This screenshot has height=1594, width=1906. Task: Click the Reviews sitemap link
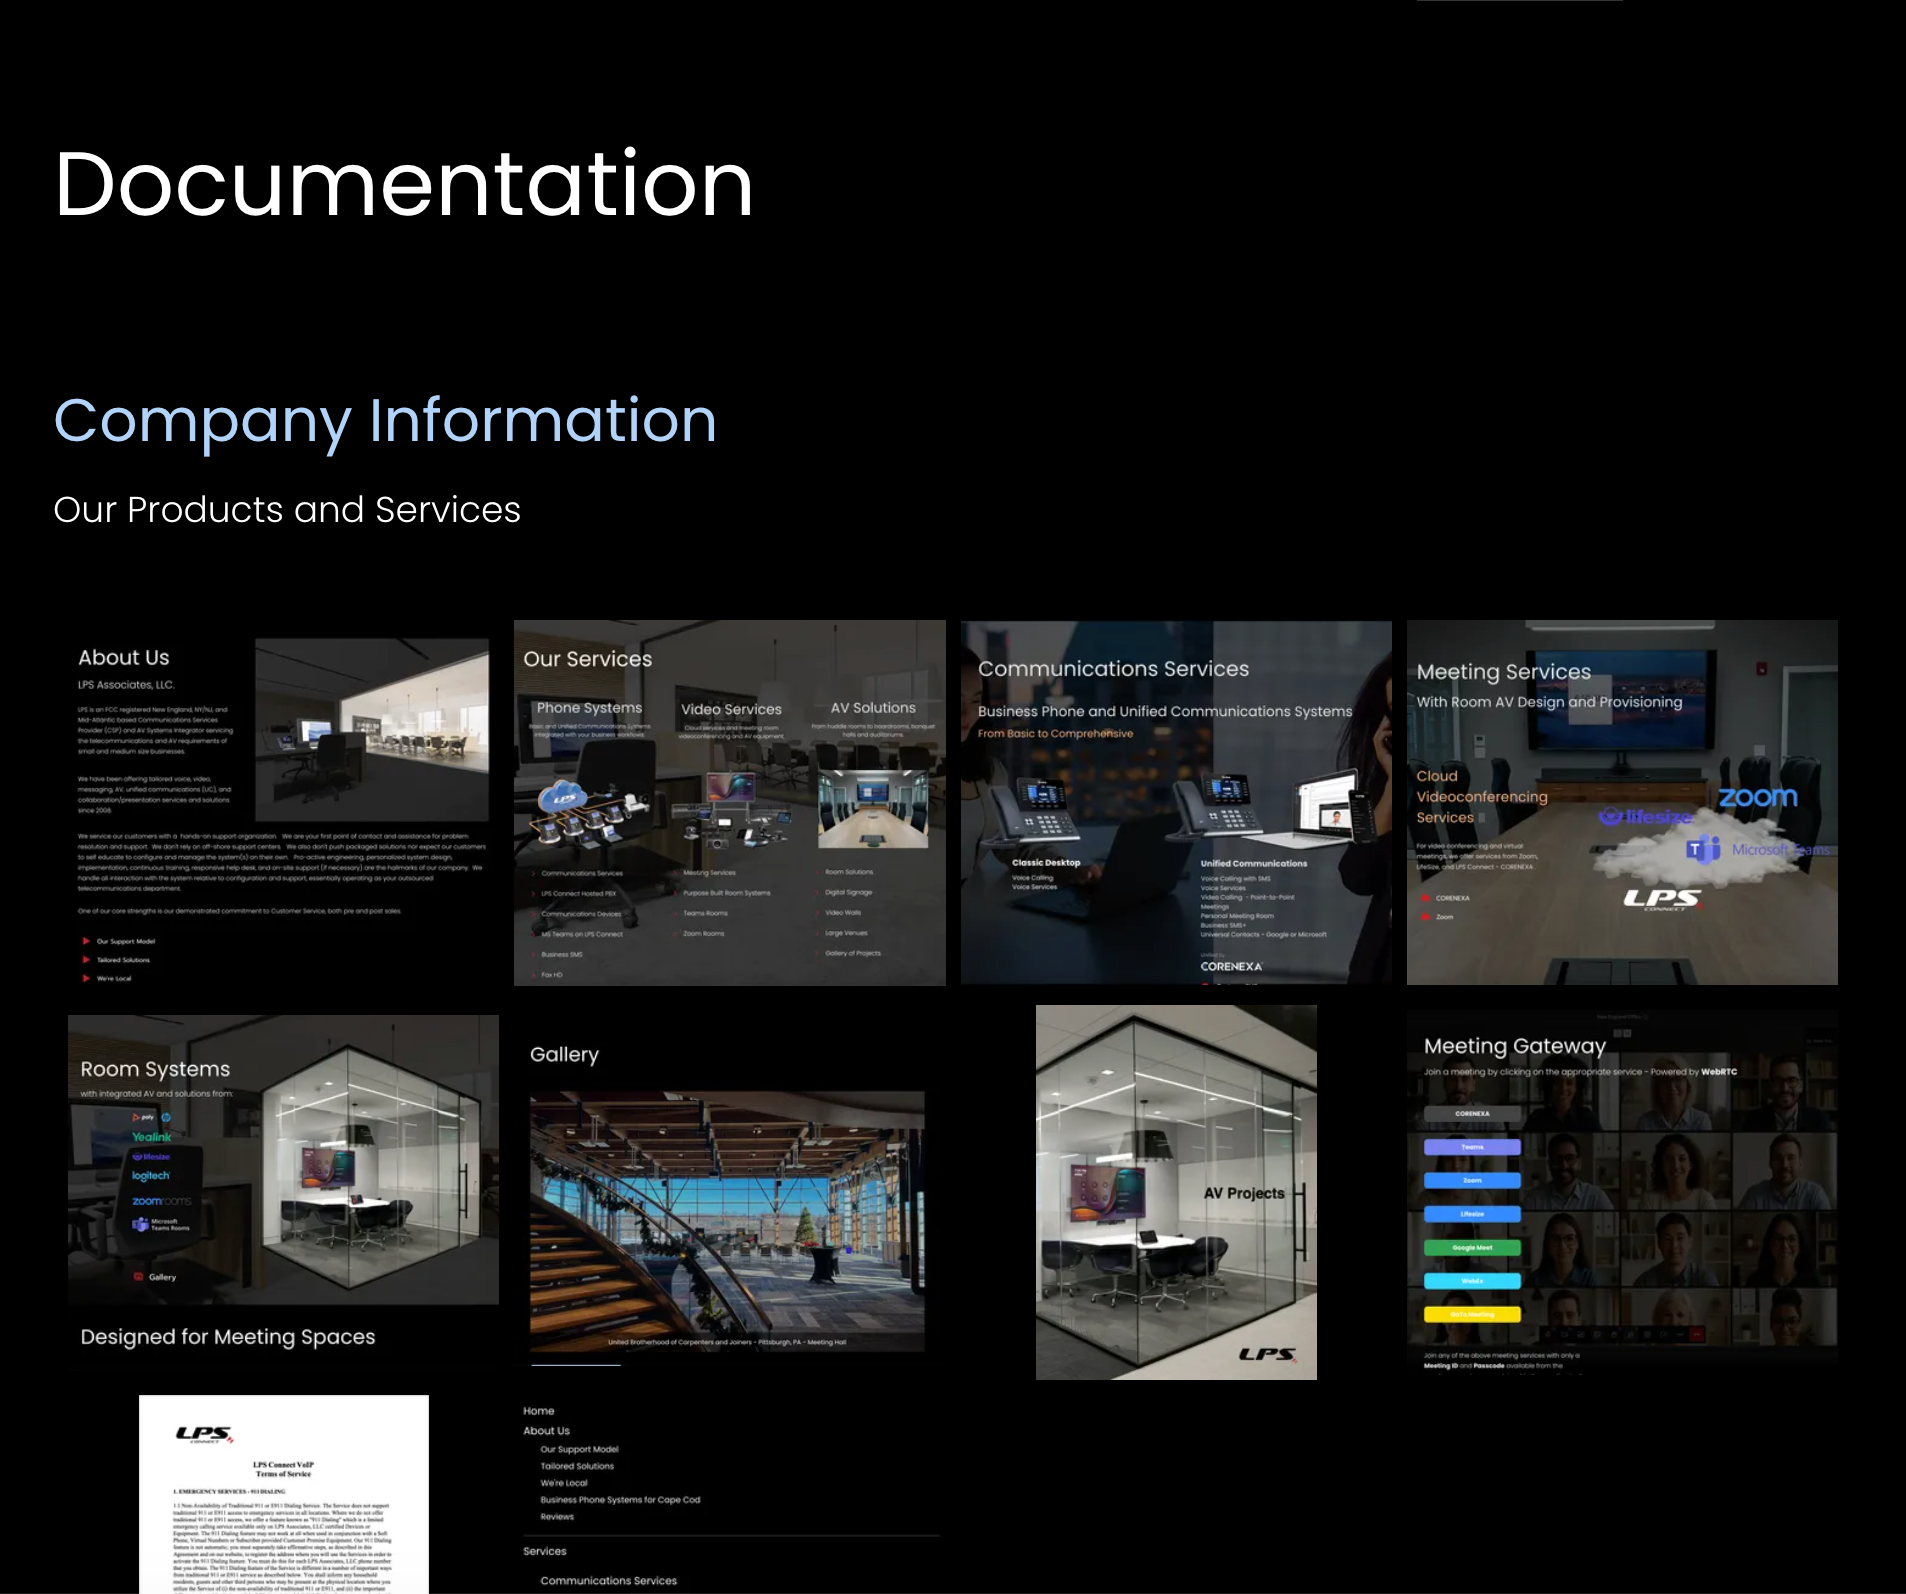(557, 1517)
